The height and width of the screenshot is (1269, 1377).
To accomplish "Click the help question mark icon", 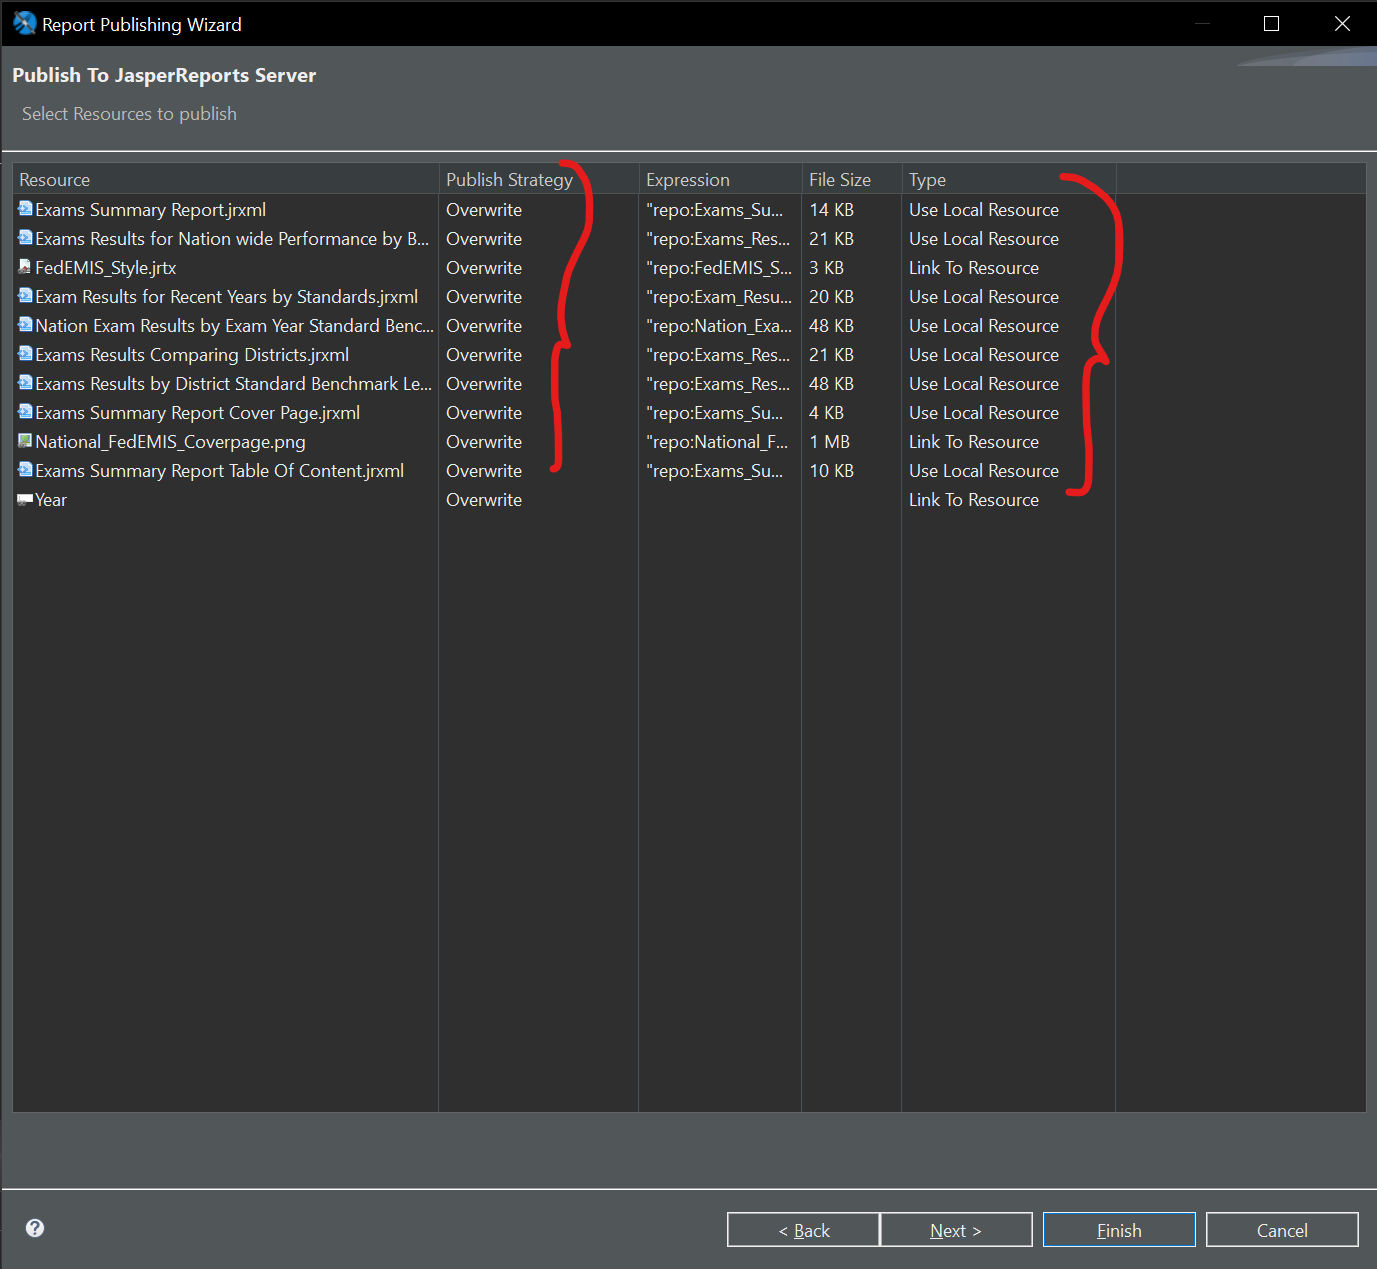I will click(x=35, y=1228).
